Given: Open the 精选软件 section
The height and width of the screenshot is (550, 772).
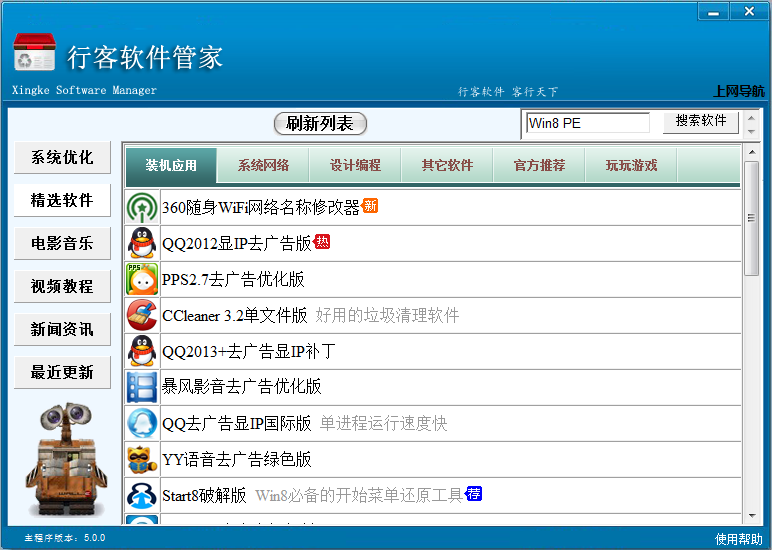Looking at the screenshot, I should 62,200.
